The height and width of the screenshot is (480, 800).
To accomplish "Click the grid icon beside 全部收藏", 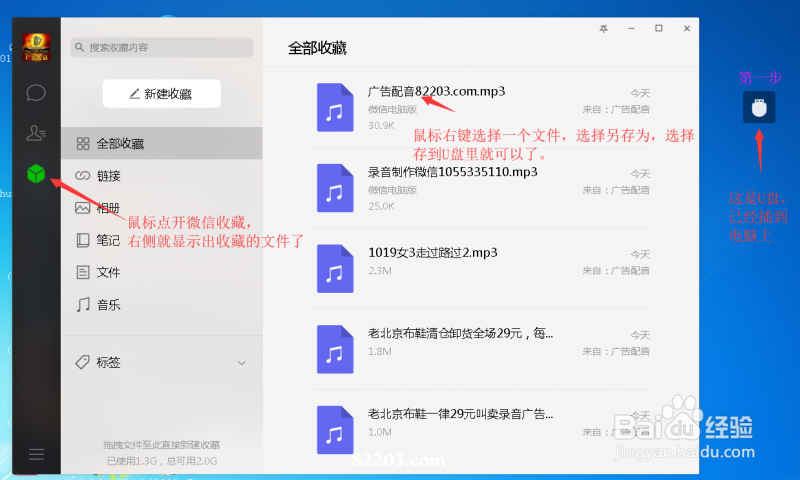I will 83,143.
